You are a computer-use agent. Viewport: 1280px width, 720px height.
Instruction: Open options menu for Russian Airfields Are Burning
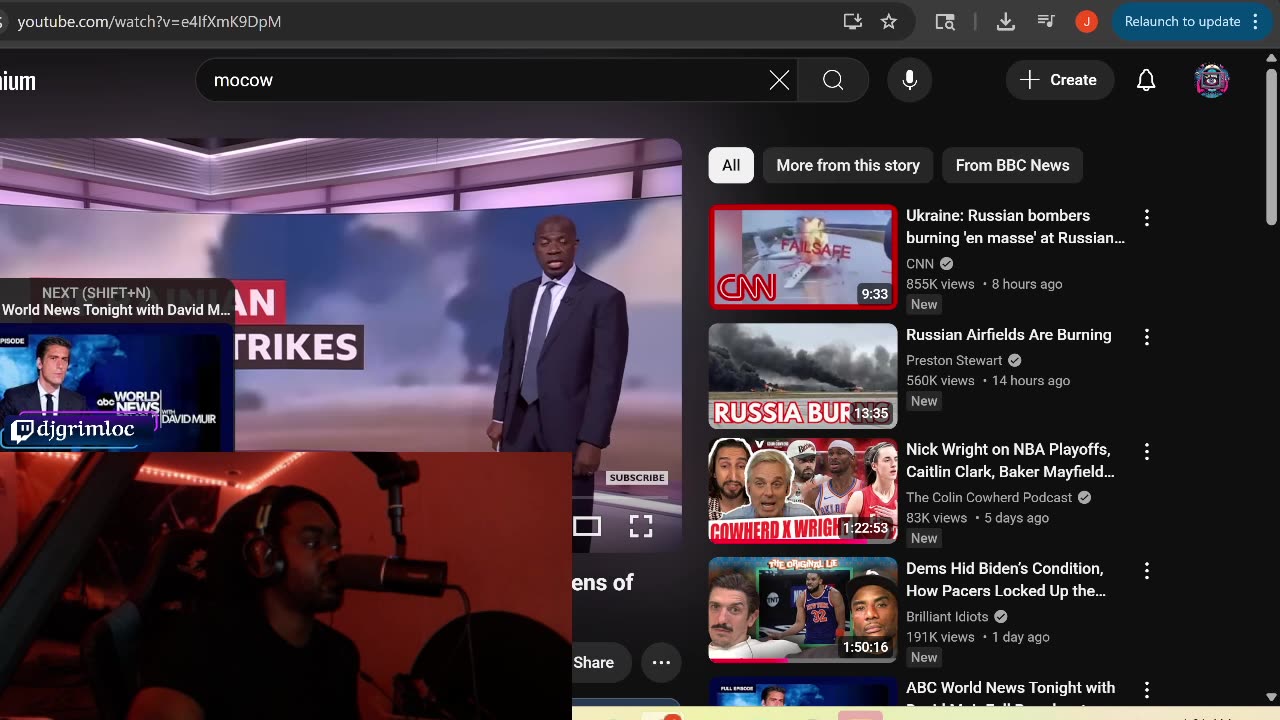pyautogui.click(x=1147, y=337)
